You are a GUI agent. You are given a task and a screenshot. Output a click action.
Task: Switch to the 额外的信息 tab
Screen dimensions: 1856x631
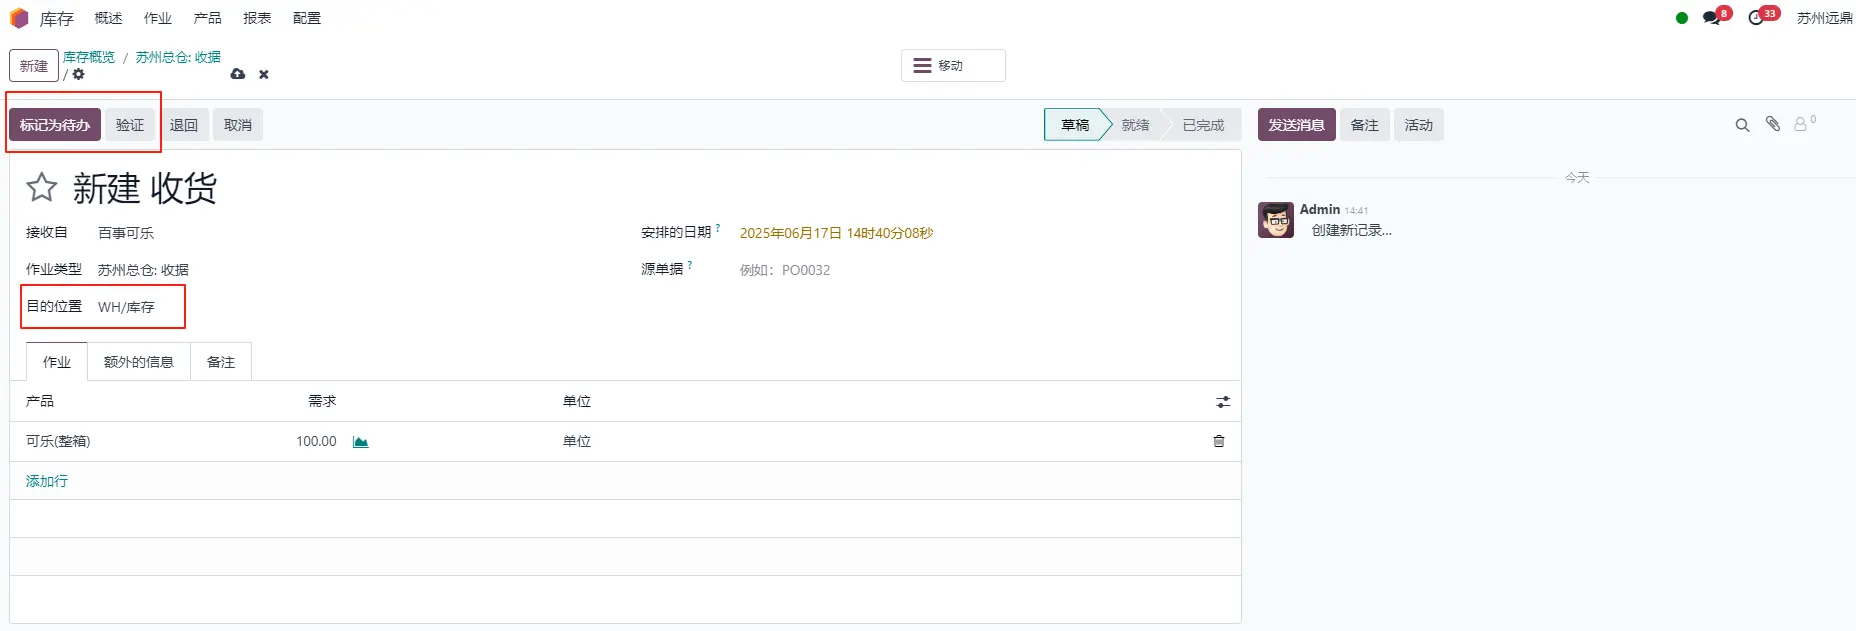point(139,362)
